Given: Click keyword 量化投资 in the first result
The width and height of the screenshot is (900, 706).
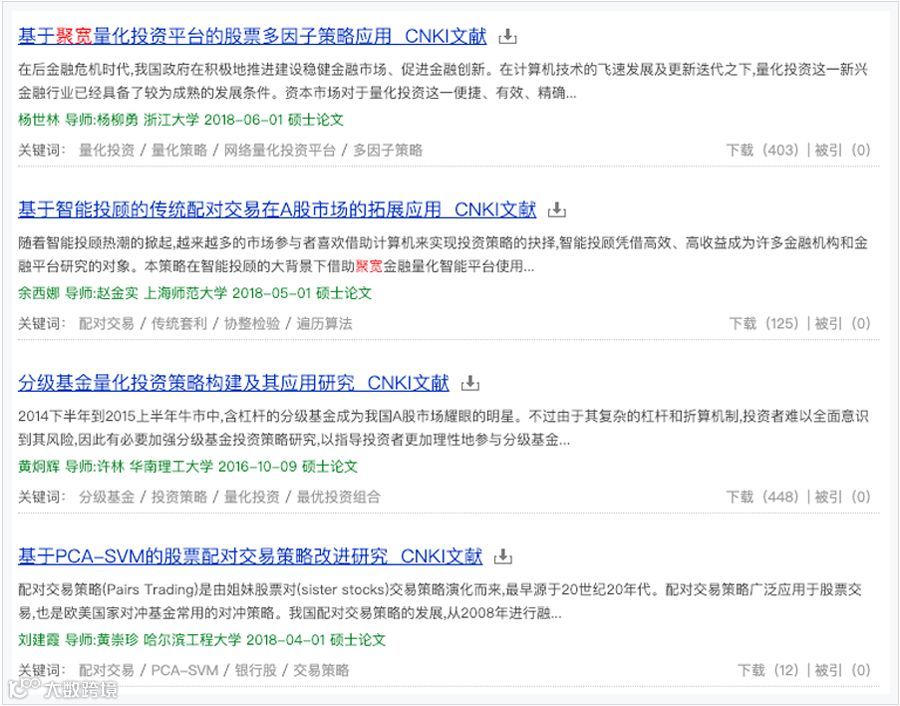Looking at the screenshot, I should click(107, 150).
